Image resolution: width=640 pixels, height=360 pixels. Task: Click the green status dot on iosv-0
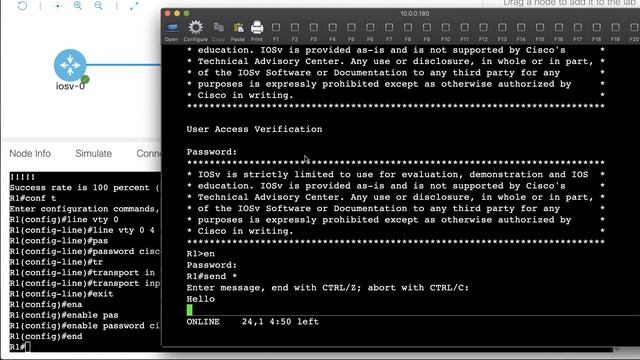[x=85, y=79]
